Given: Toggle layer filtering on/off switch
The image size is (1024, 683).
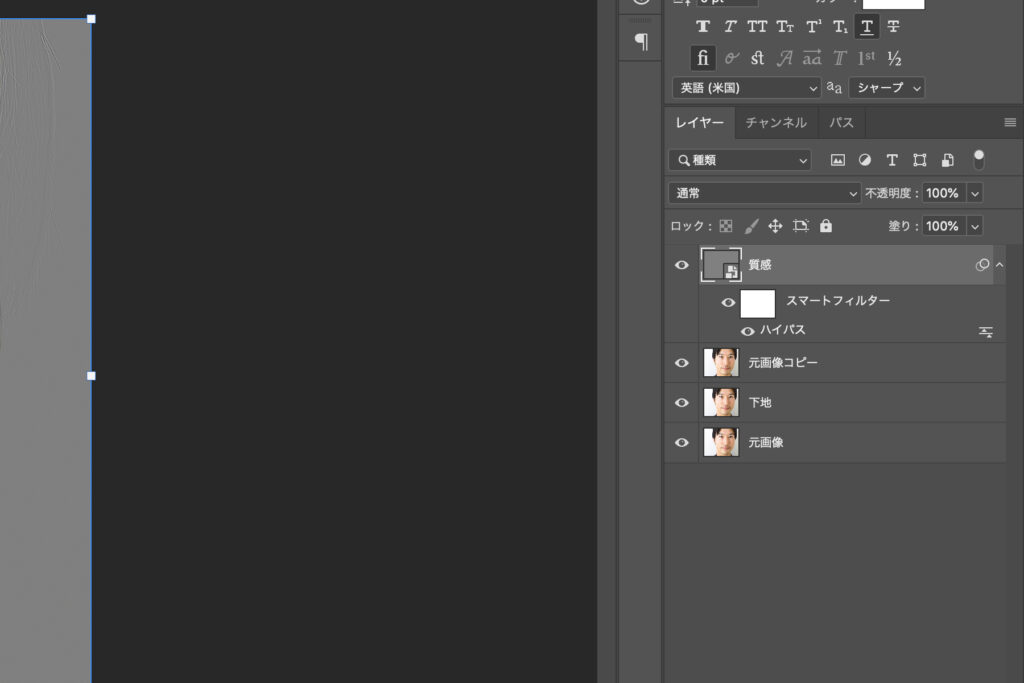Looking at the screenshot, I should tap(978, 159).
